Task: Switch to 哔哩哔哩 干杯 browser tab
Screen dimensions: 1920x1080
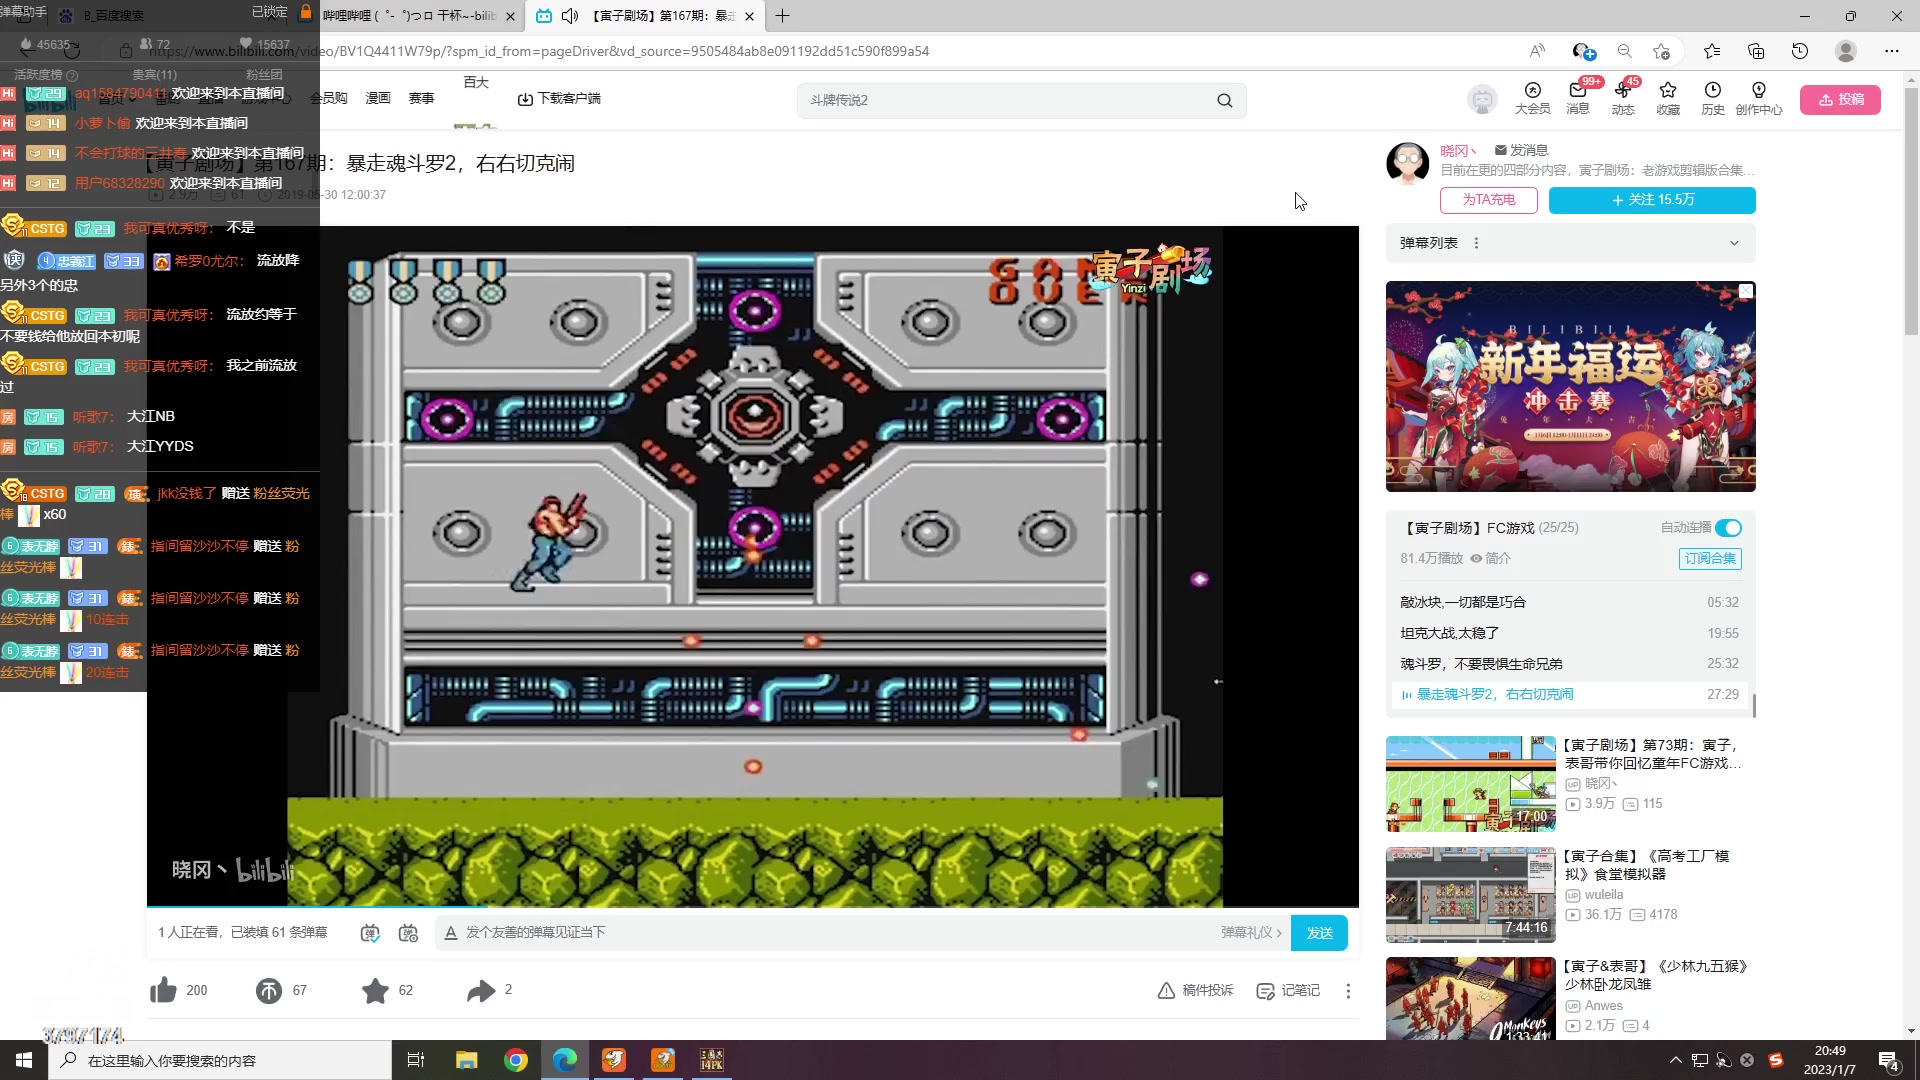Action: click(410, 16)
